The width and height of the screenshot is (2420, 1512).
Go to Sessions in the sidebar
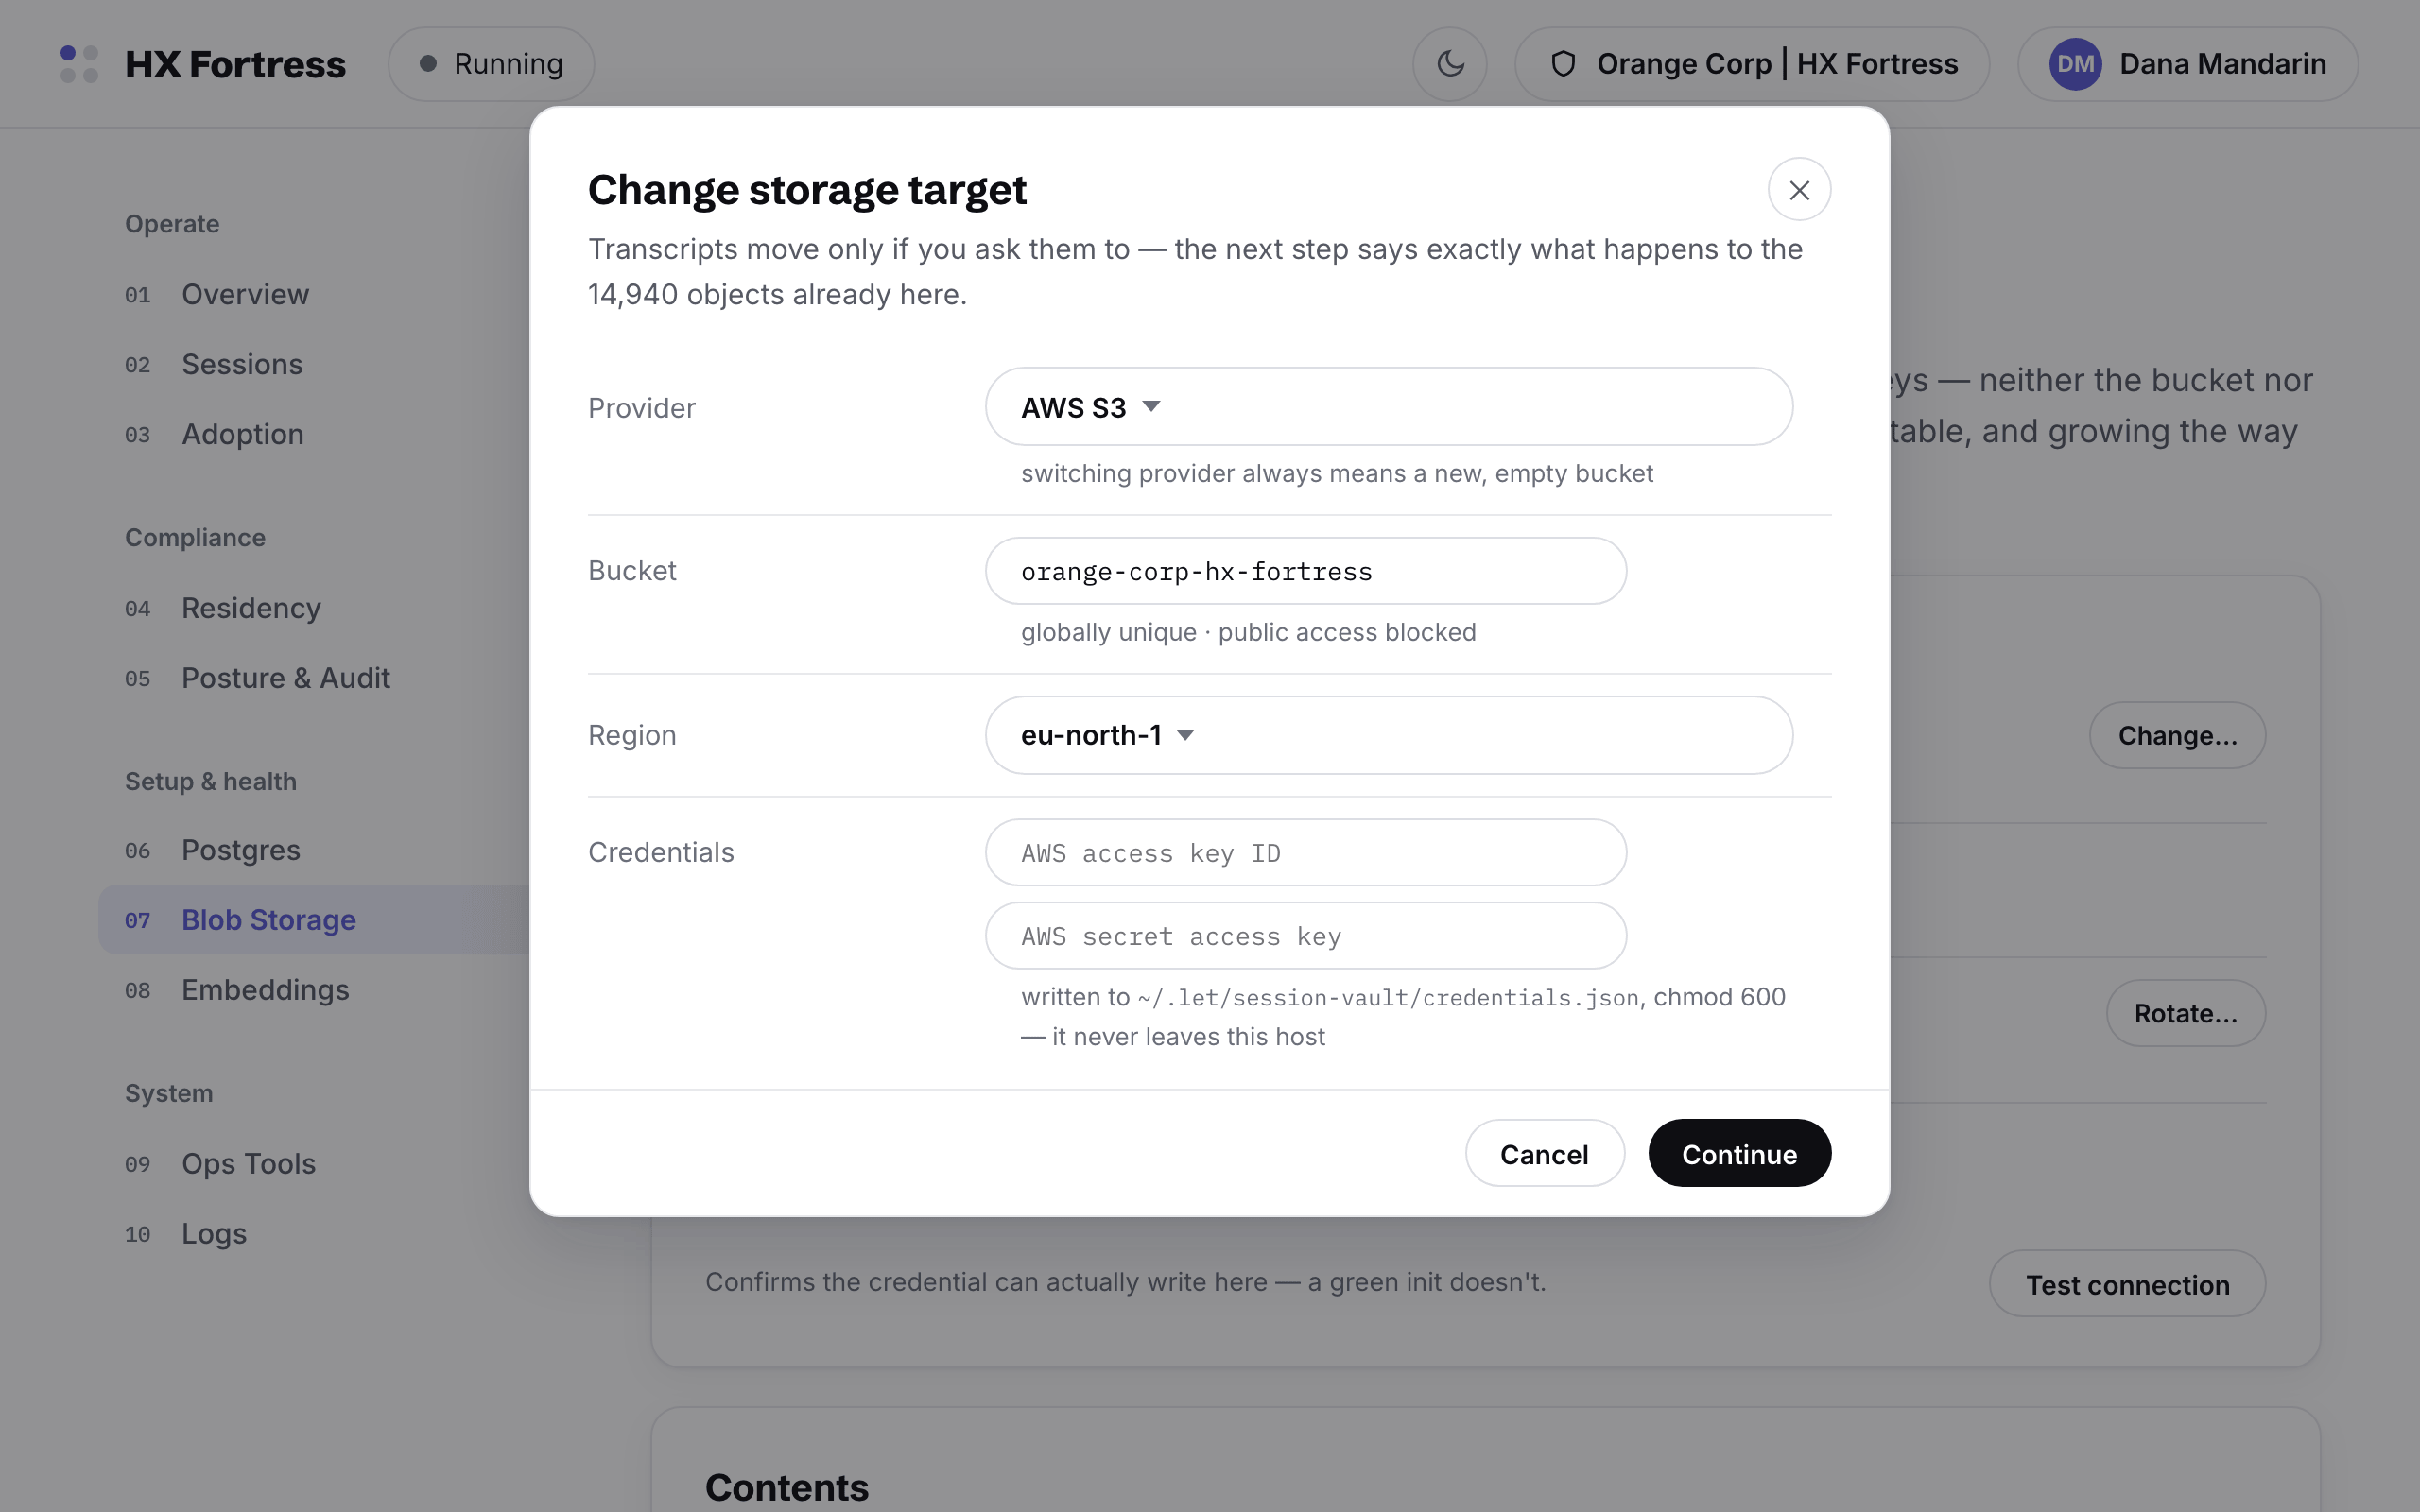tap(315, 364)
